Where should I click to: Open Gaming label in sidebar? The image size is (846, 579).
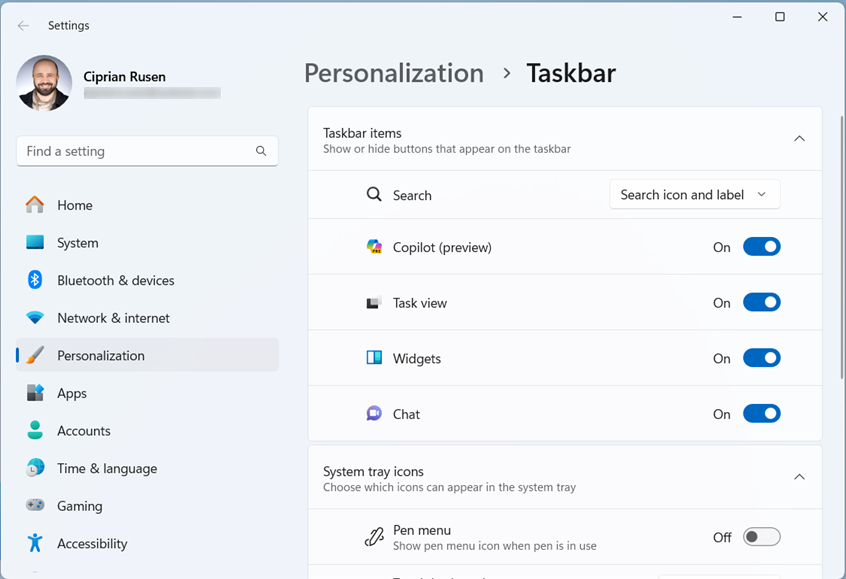click(80, 506)
